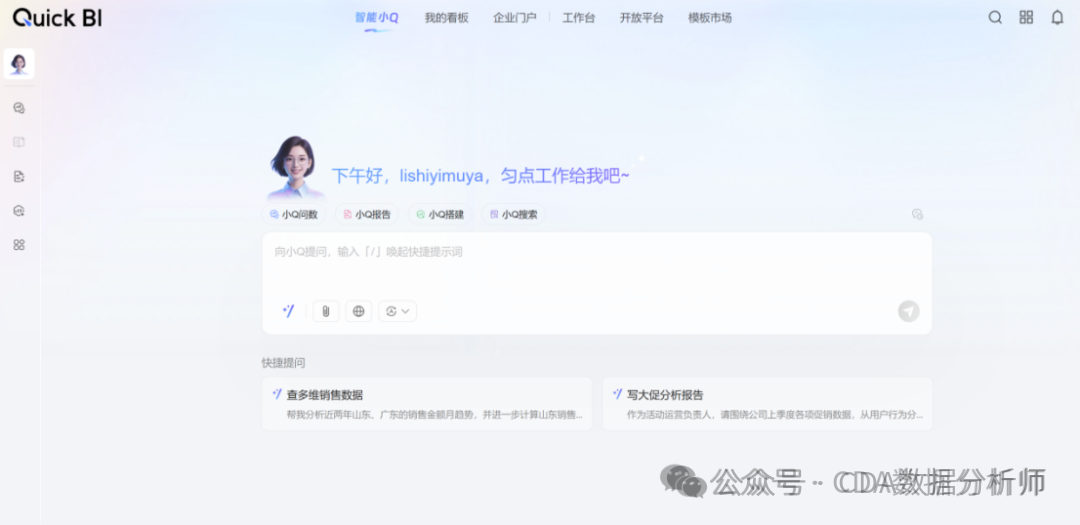The image size is (1080, 525).
Task: Click the 快捷提问 label
Action: click(x=283, y=362)
